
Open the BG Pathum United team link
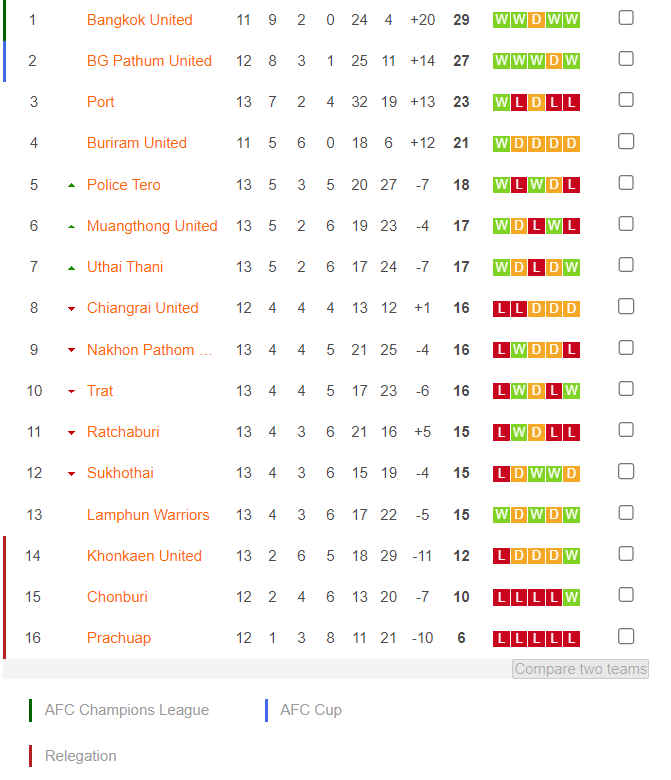click(149, 61)
